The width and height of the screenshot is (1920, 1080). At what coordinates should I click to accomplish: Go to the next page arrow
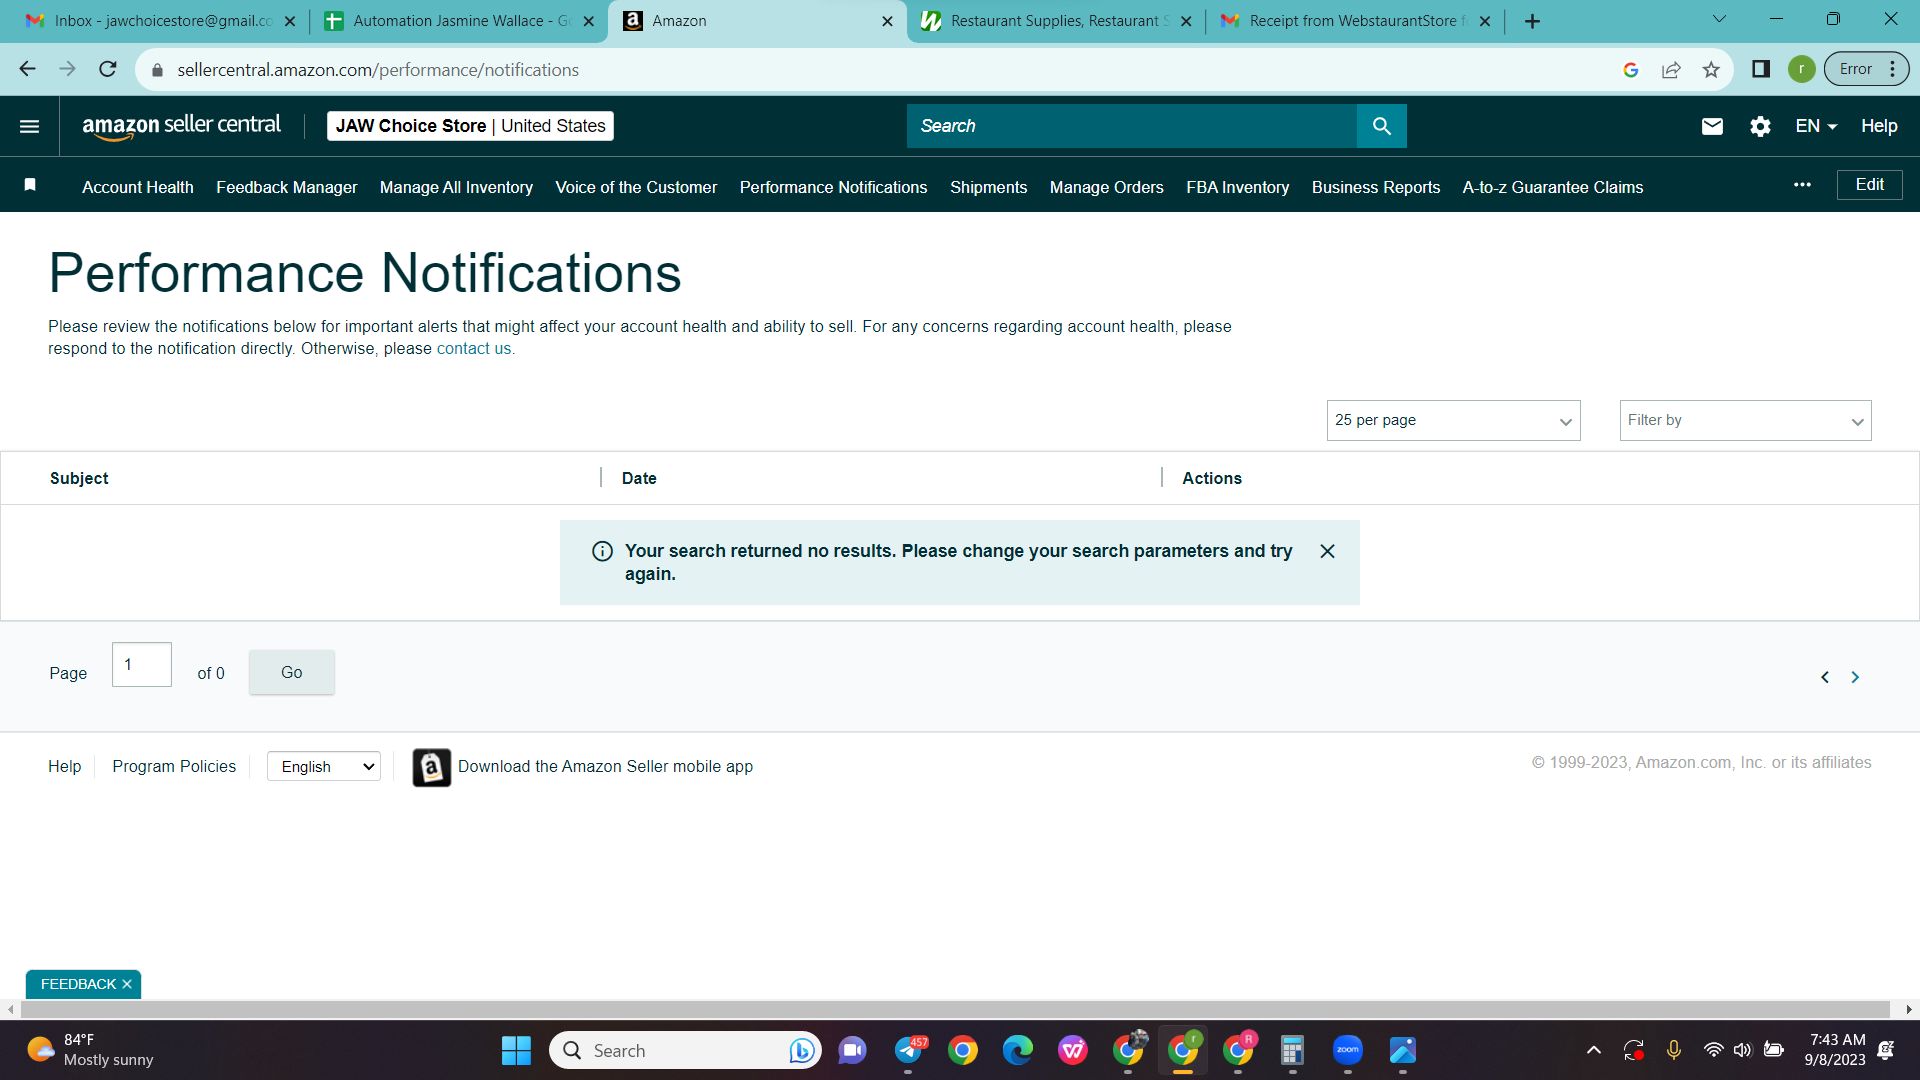click(x=1855, y=677)
